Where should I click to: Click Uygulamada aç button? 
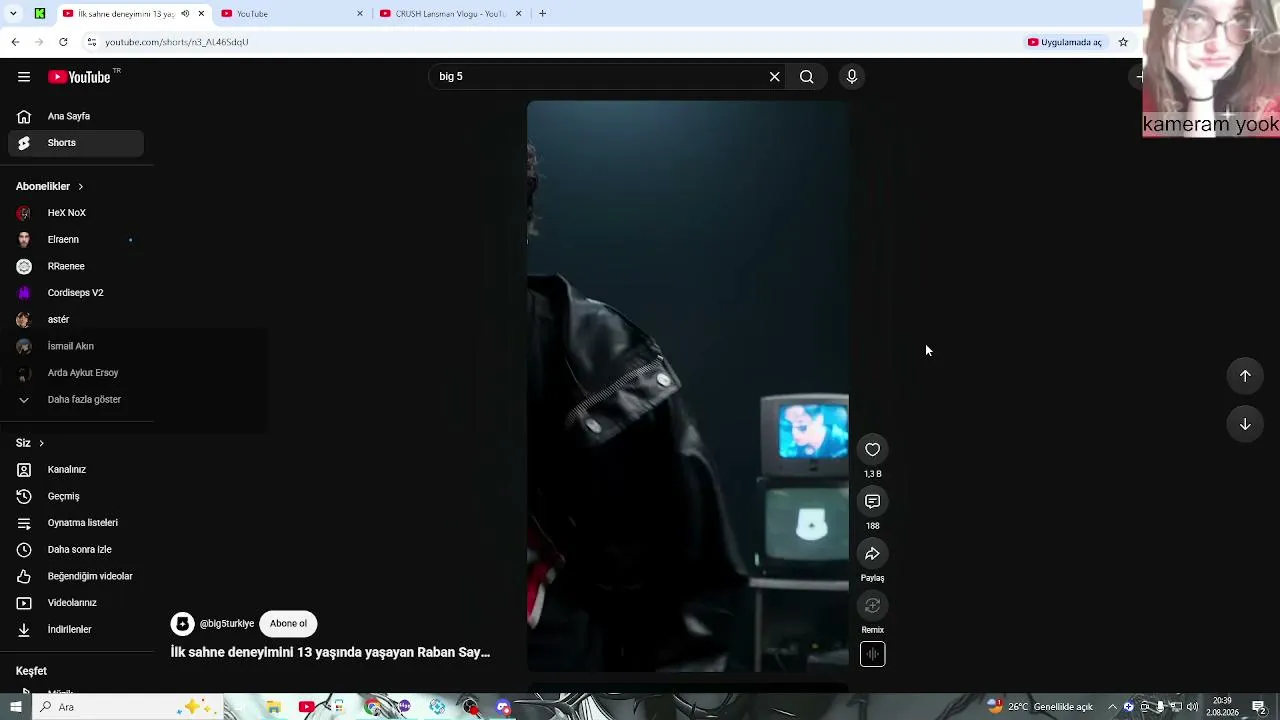pos(1065,42)
